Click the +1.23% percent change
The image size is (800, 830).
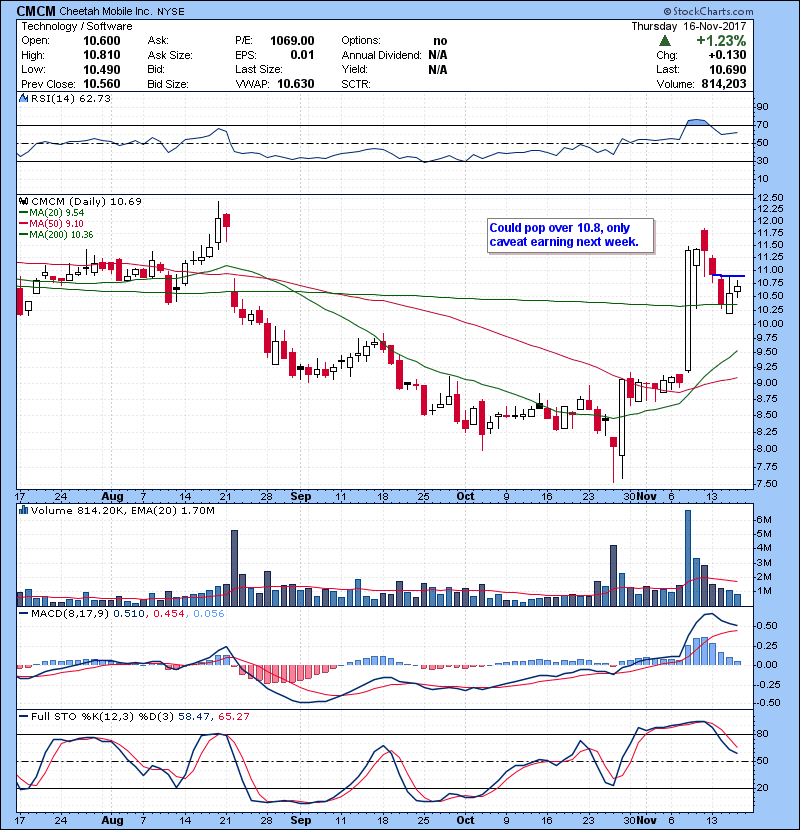pyautogui.click(x=721, y=41)
